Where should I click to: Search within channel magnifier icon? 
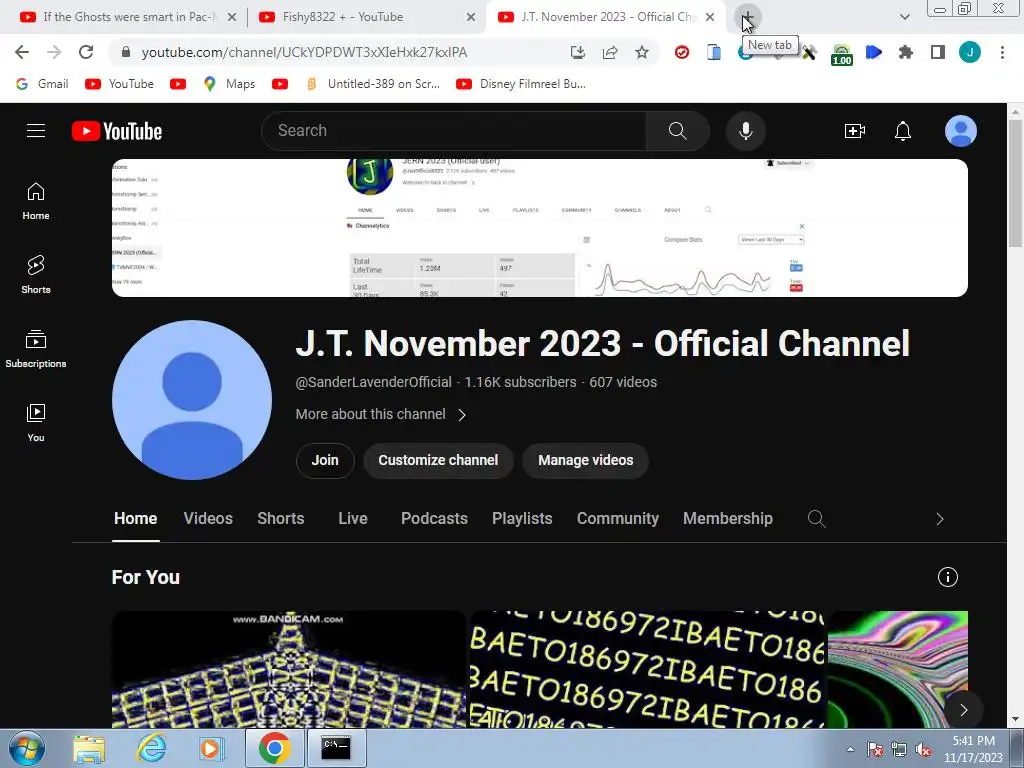click(816, 519)
